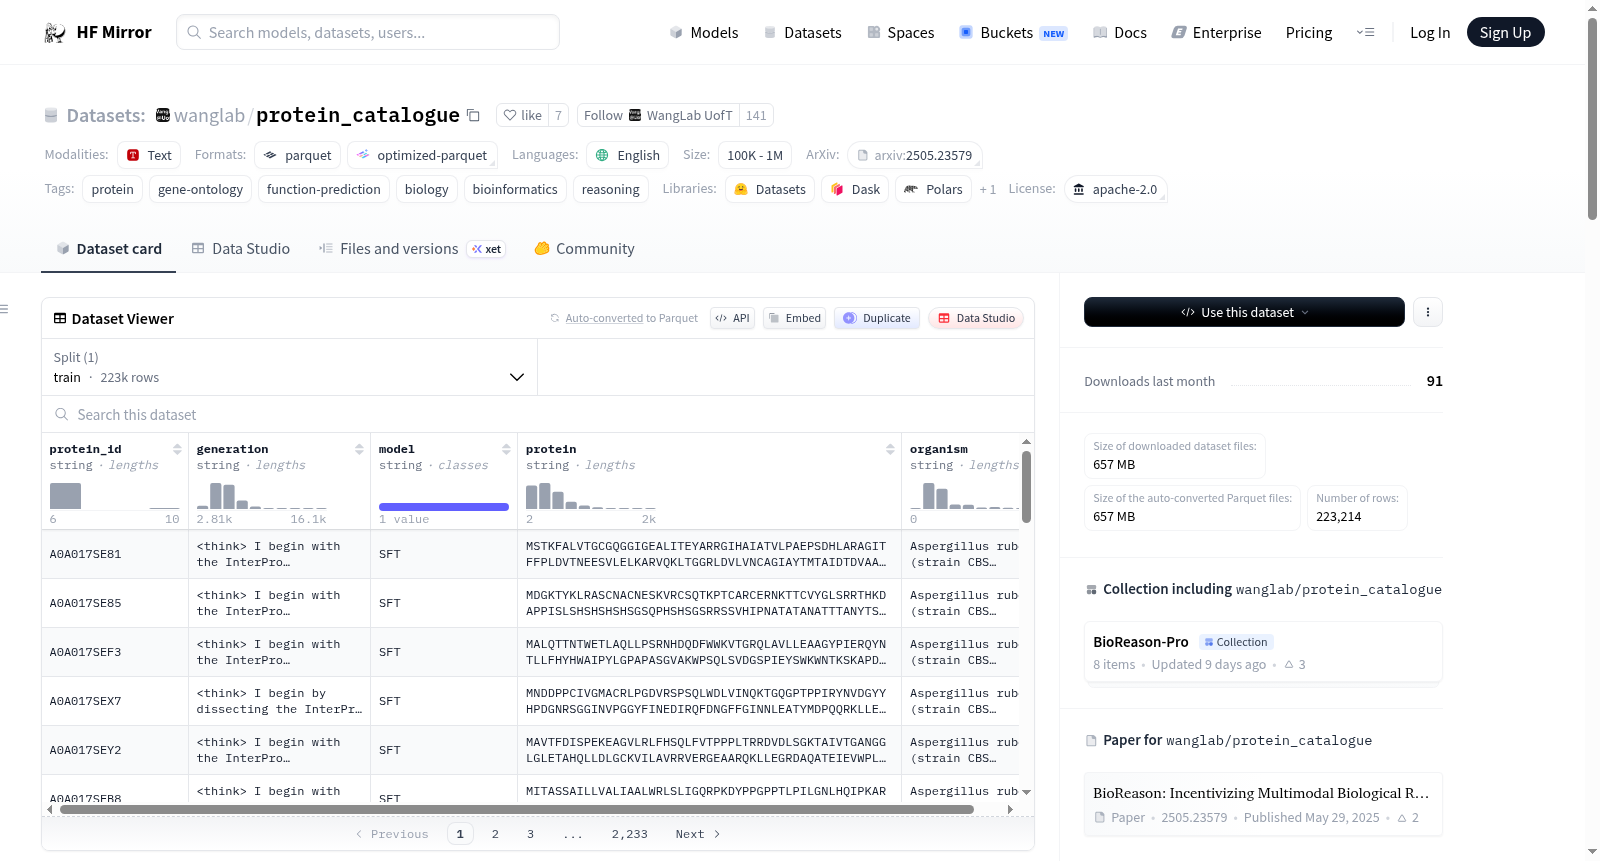
Task: Click the apache-2.0 license tag
Action: coord(1115,189)
